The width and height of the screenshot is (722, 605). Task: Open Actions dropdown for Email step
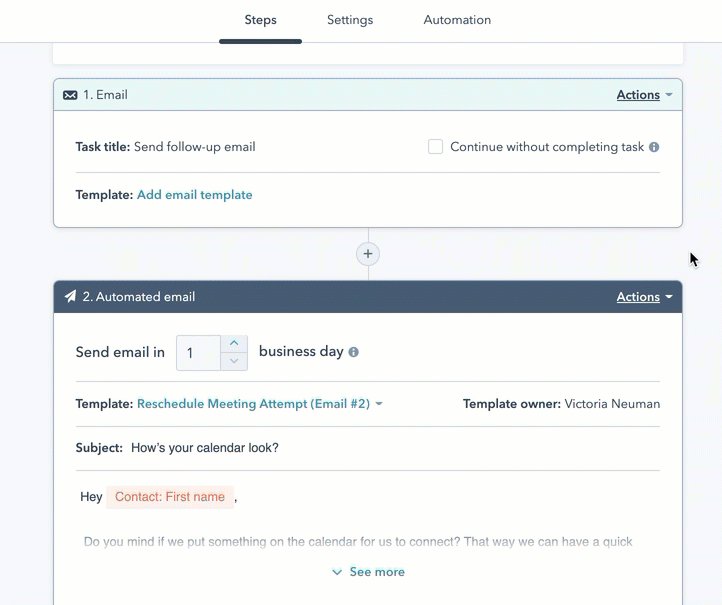[644, 95]
